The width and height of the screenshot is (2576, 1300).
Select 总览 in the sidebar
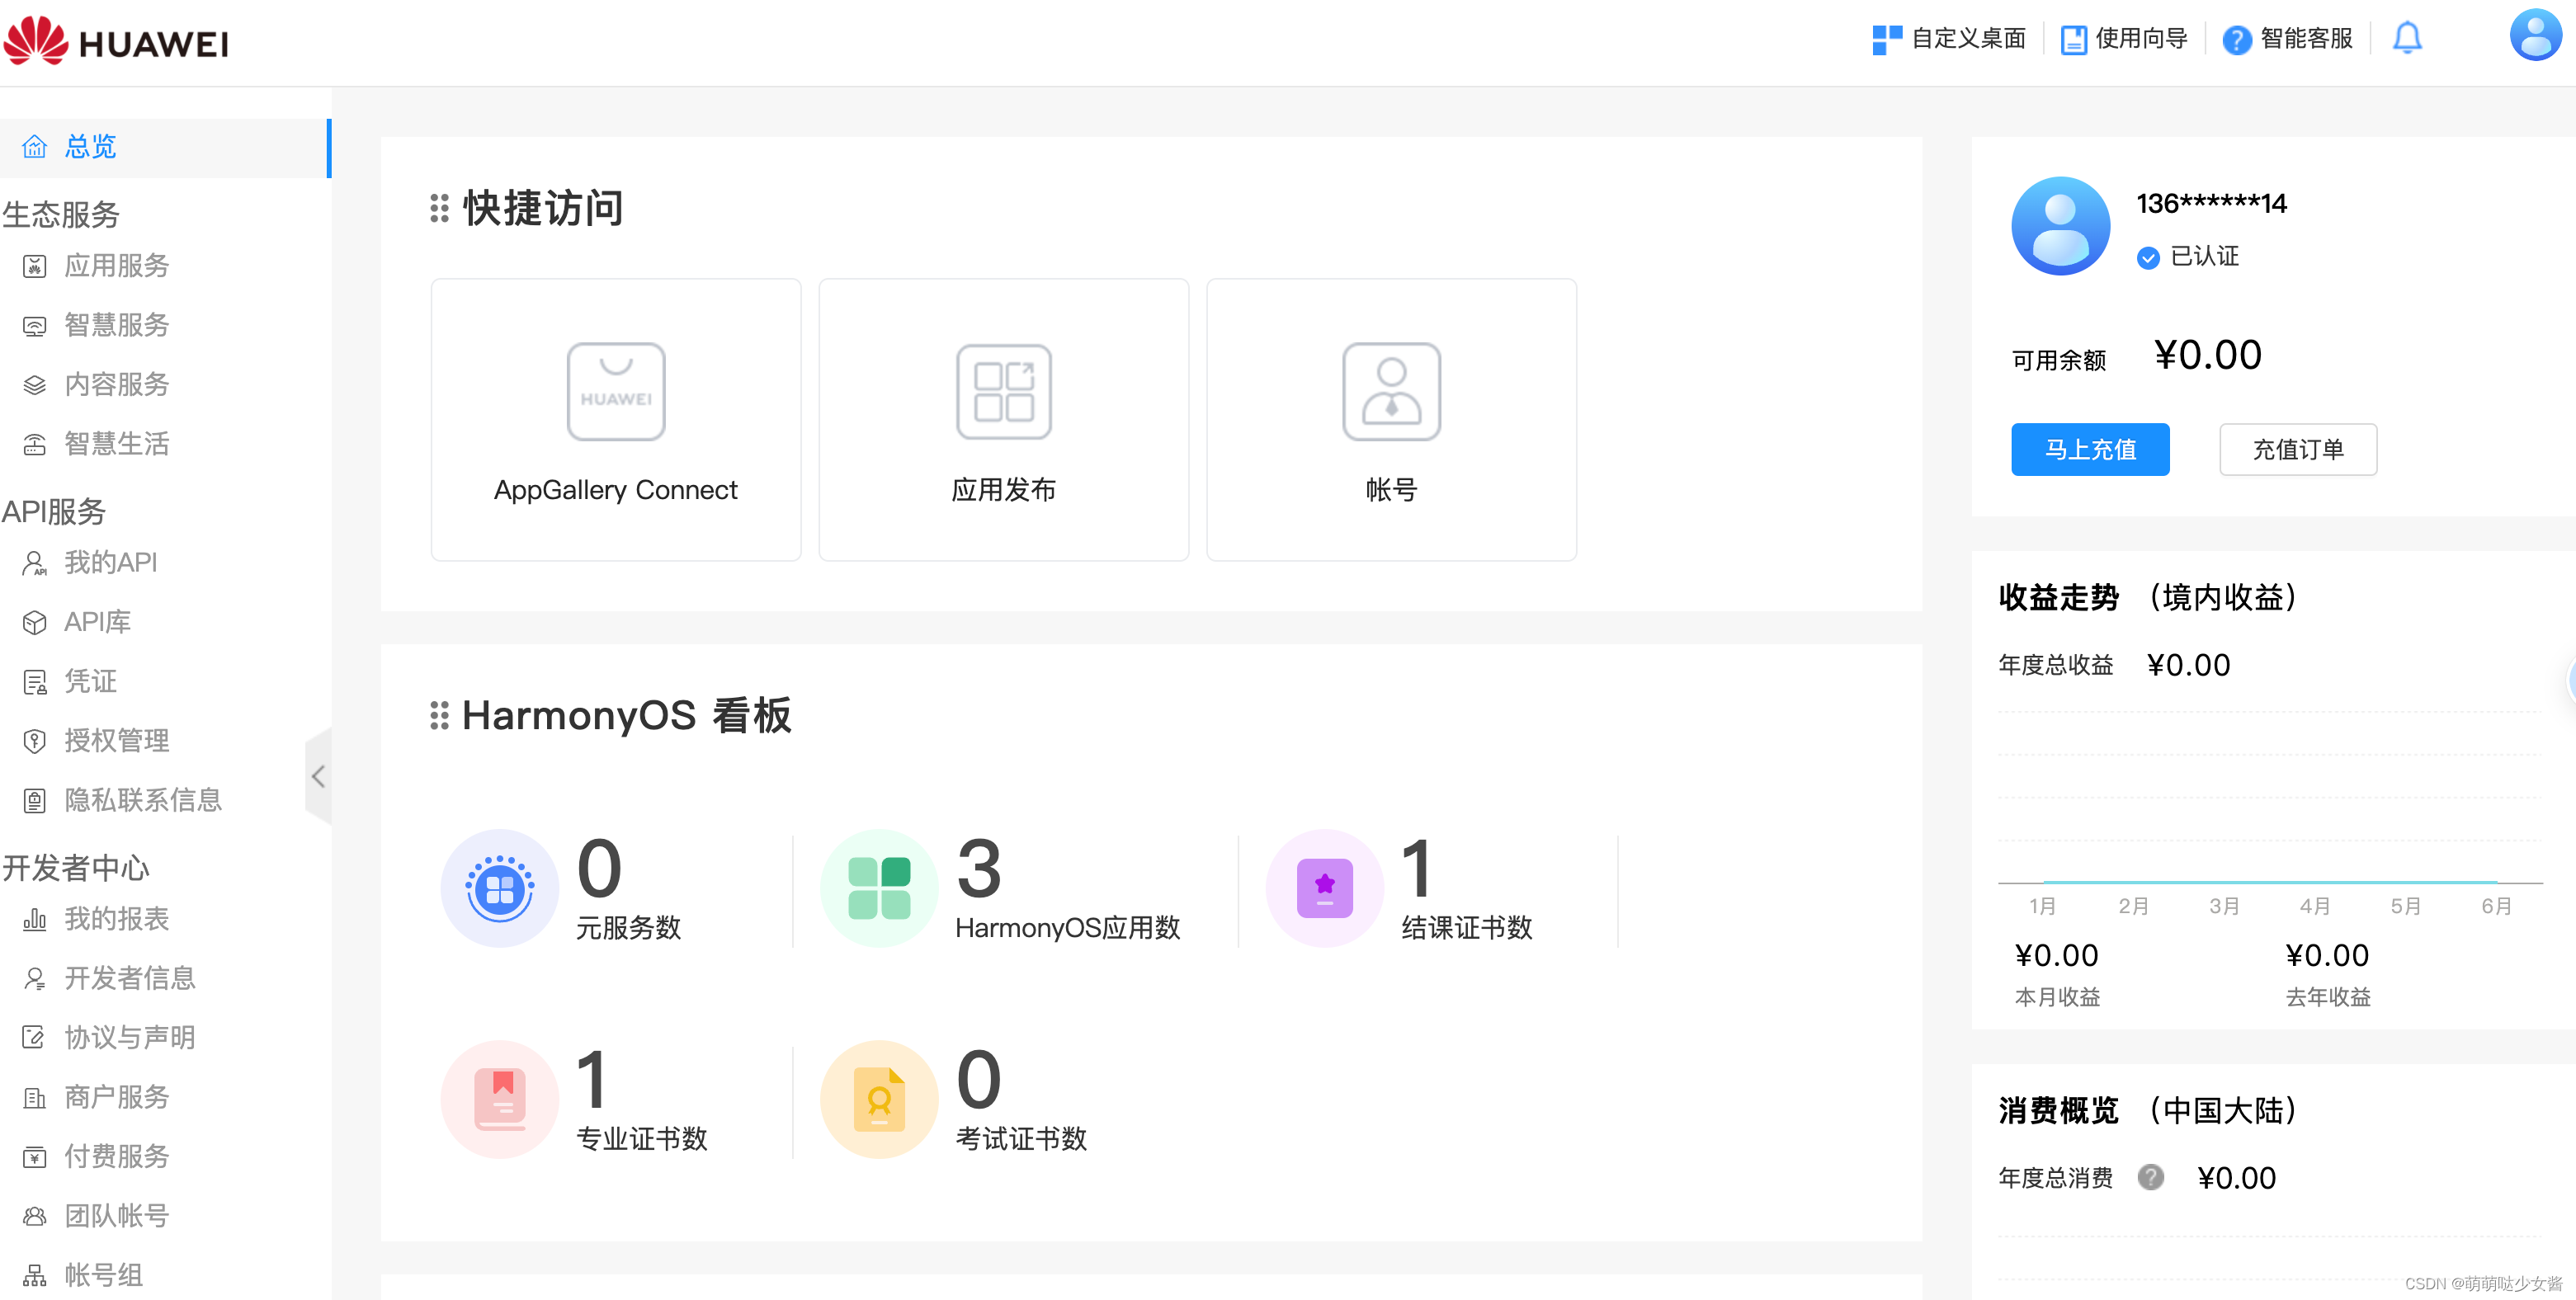pyautogui.click(x=90, y=147)
